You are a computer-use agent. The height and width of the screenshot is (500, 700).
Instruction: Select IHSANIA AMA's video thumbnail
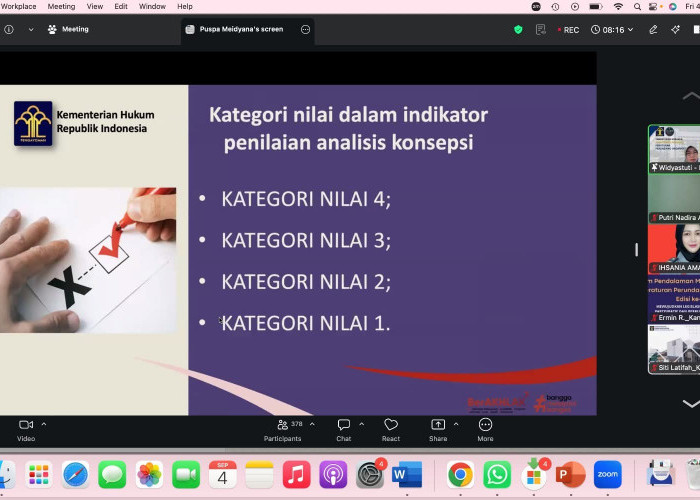674,249
